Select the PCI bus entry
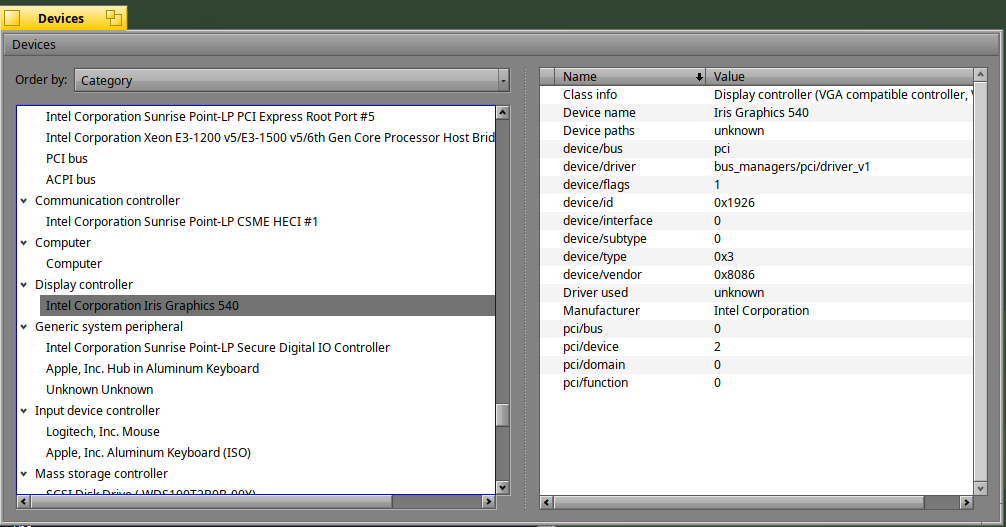Screen dimensions: 1006x527 click(x=67, y=159)
